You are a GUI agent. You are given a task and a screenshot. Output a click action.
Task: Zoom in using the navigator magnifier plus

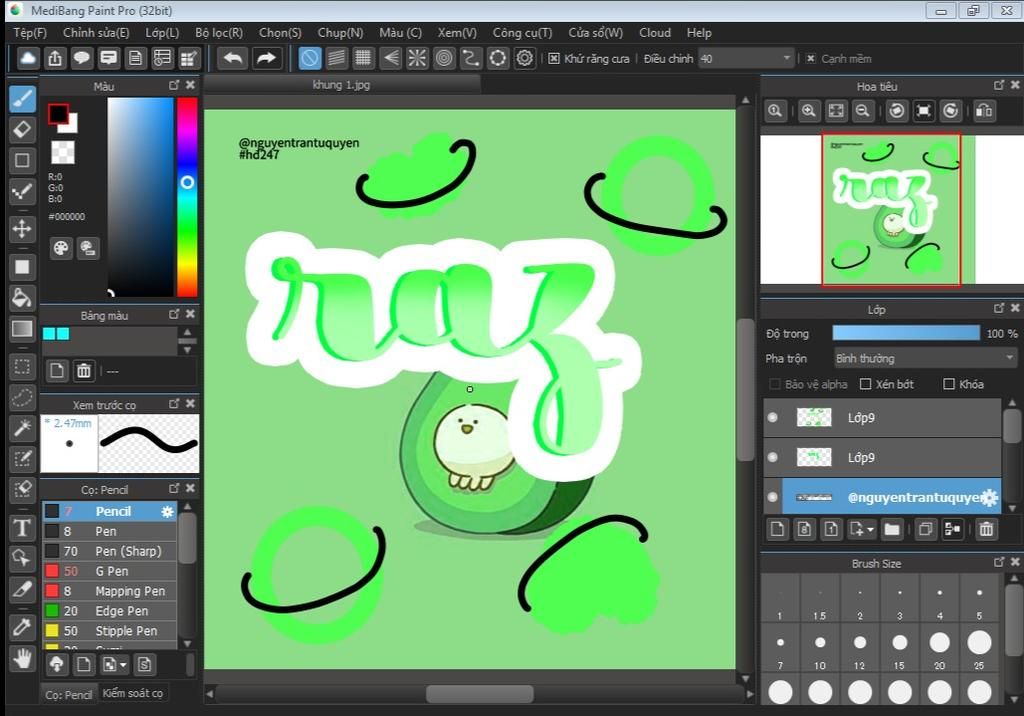click(x=808, y=111)
